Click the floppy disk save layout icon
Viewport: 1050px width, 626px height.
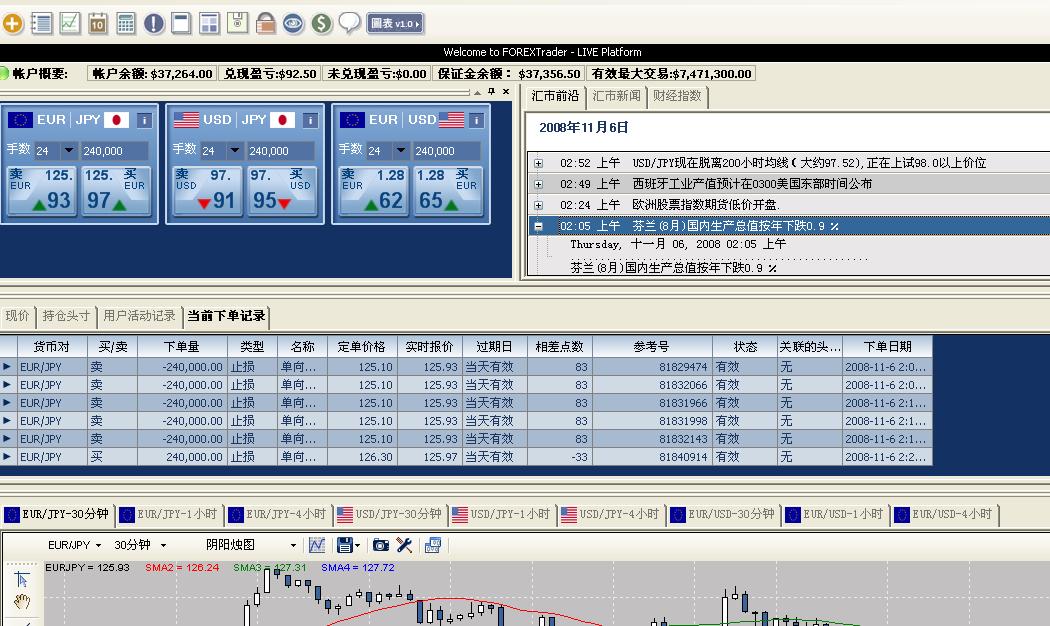pyautogui.click(x=237, y=24)
